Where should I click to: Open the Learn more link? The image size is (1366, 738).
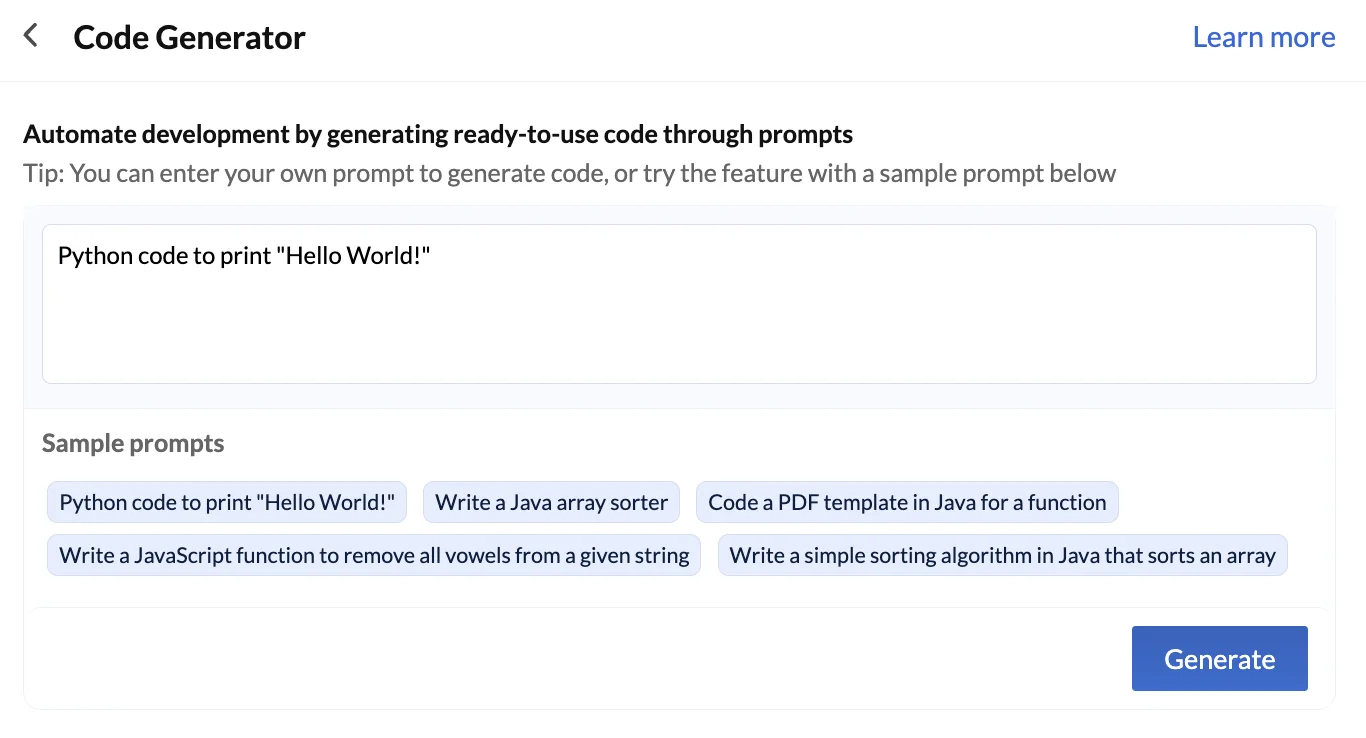tap(1264, 37)
